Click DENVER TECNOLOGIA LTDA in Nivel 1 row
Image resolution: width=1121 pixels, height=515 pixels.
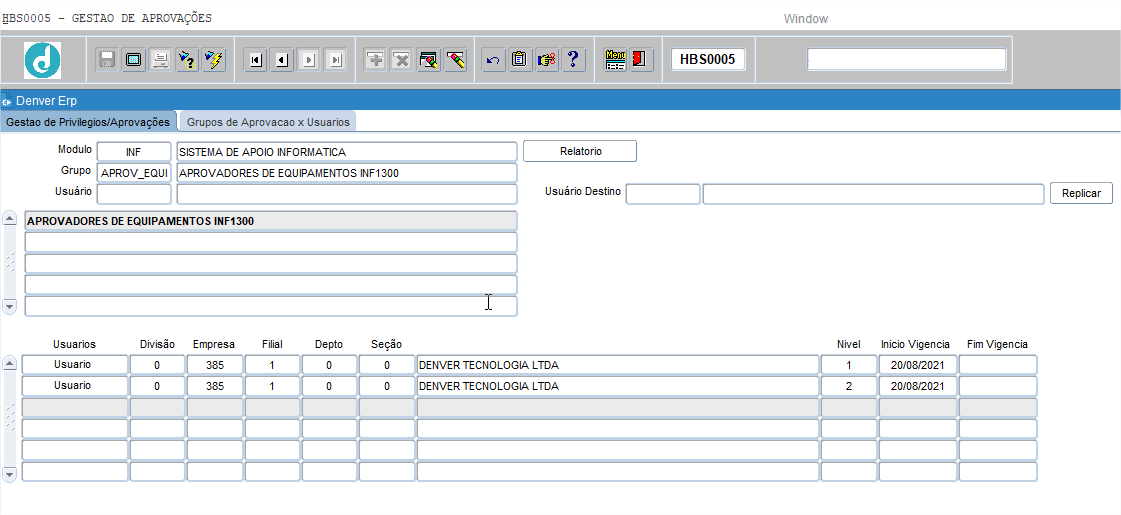(617, 365)
